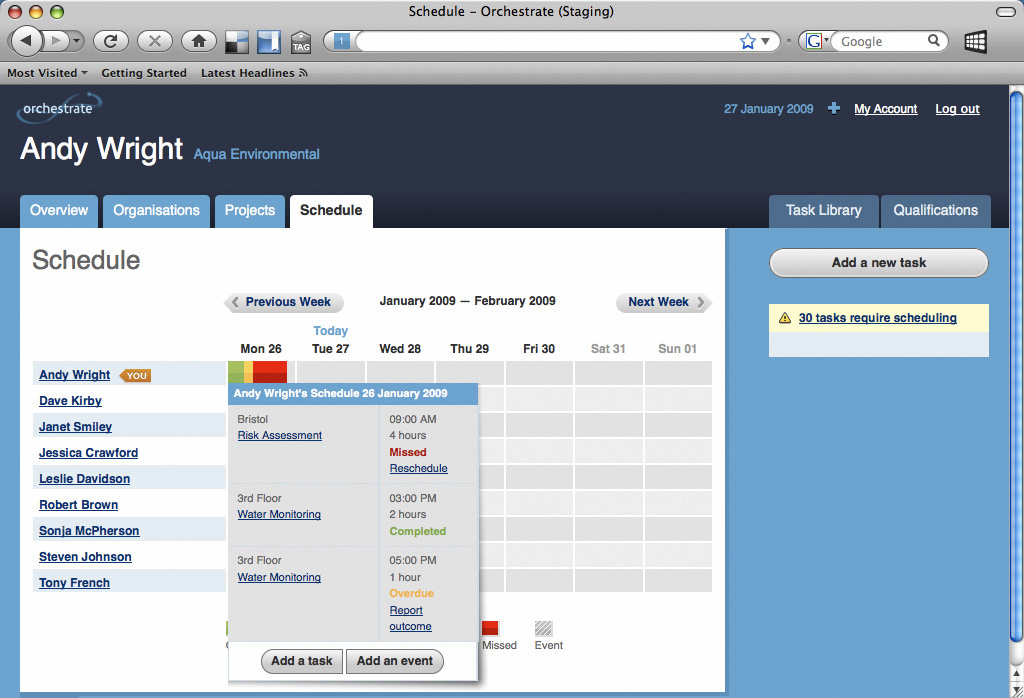1024x698 pixels.
Task: Click Andy Wright's Monday color-coded schedule bar
Action: (258, 372)
